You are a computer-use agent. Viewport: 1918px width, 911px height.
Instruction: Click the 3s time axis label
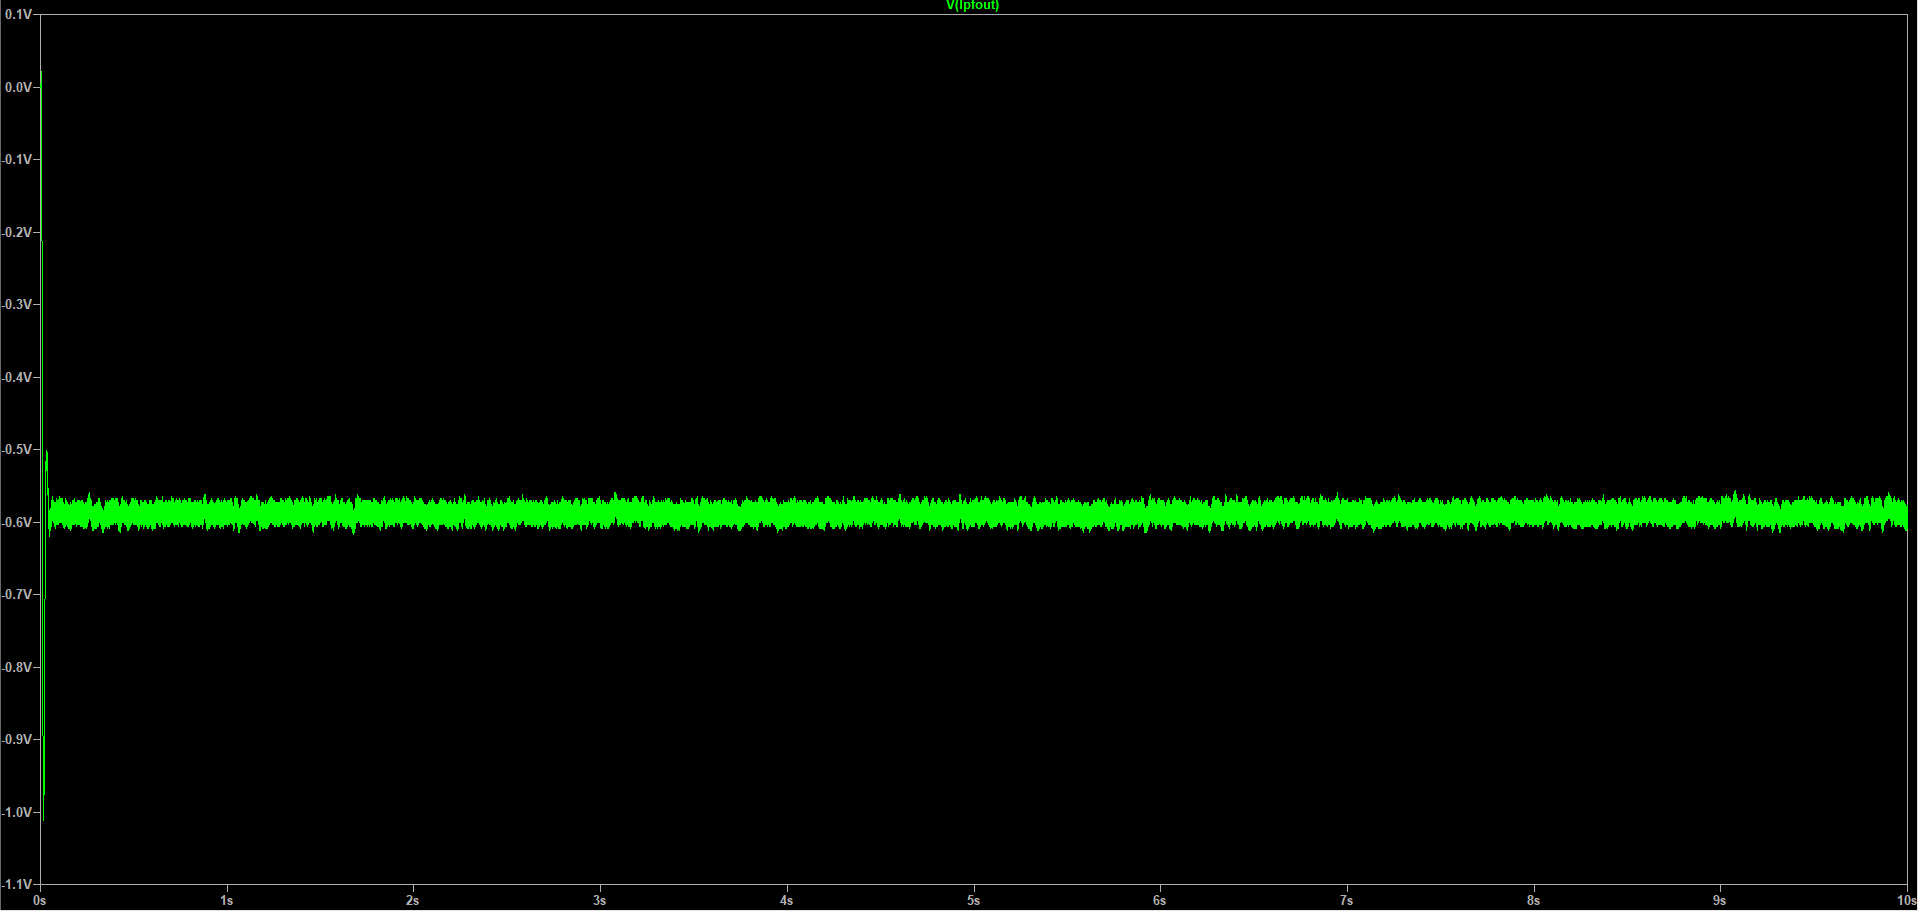(600, 901)
